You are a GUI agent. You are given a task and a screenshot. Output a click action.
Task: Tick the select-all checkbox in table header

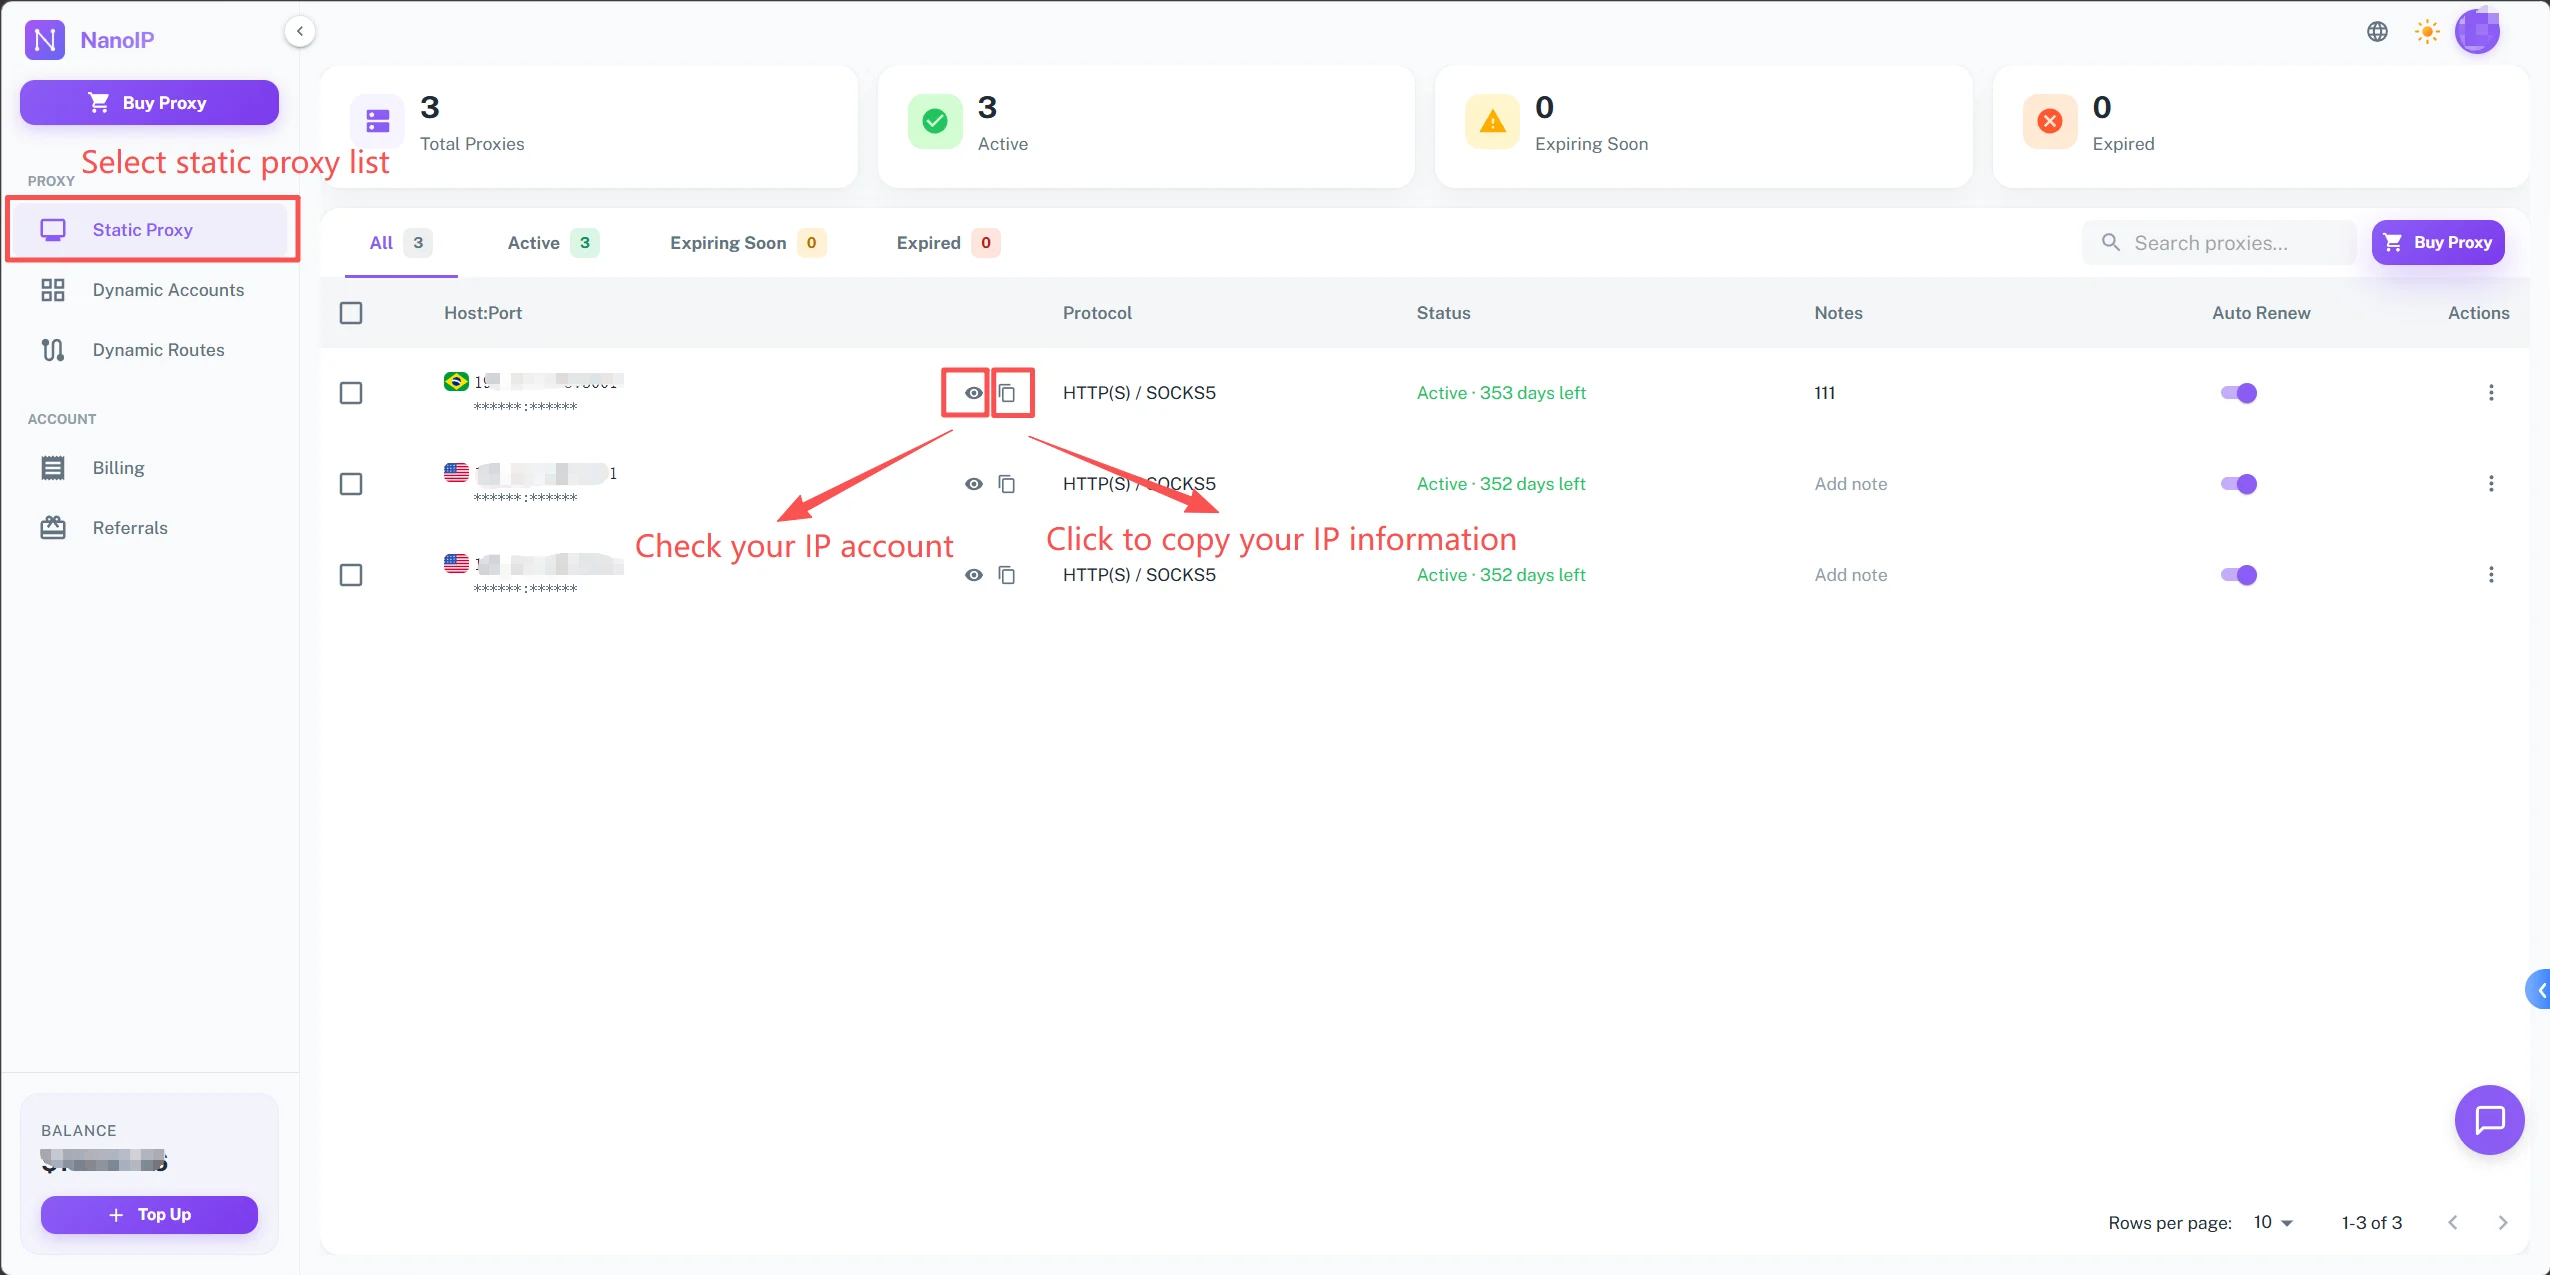coord(351,313)
